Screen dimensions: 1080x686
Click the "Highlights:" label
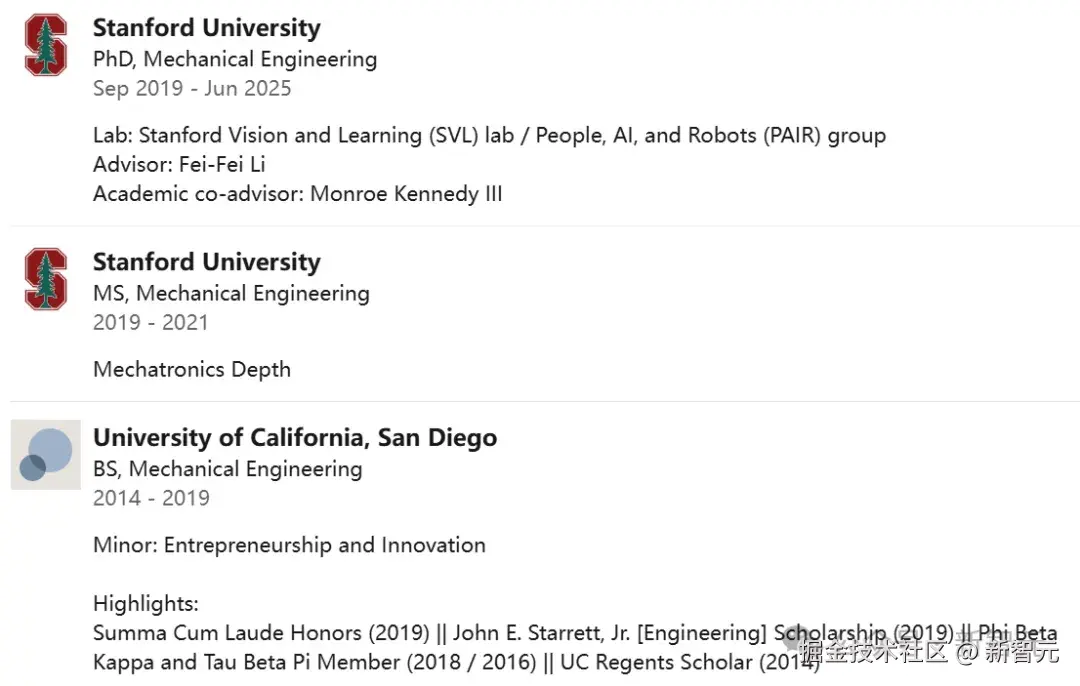pos(146,603)
